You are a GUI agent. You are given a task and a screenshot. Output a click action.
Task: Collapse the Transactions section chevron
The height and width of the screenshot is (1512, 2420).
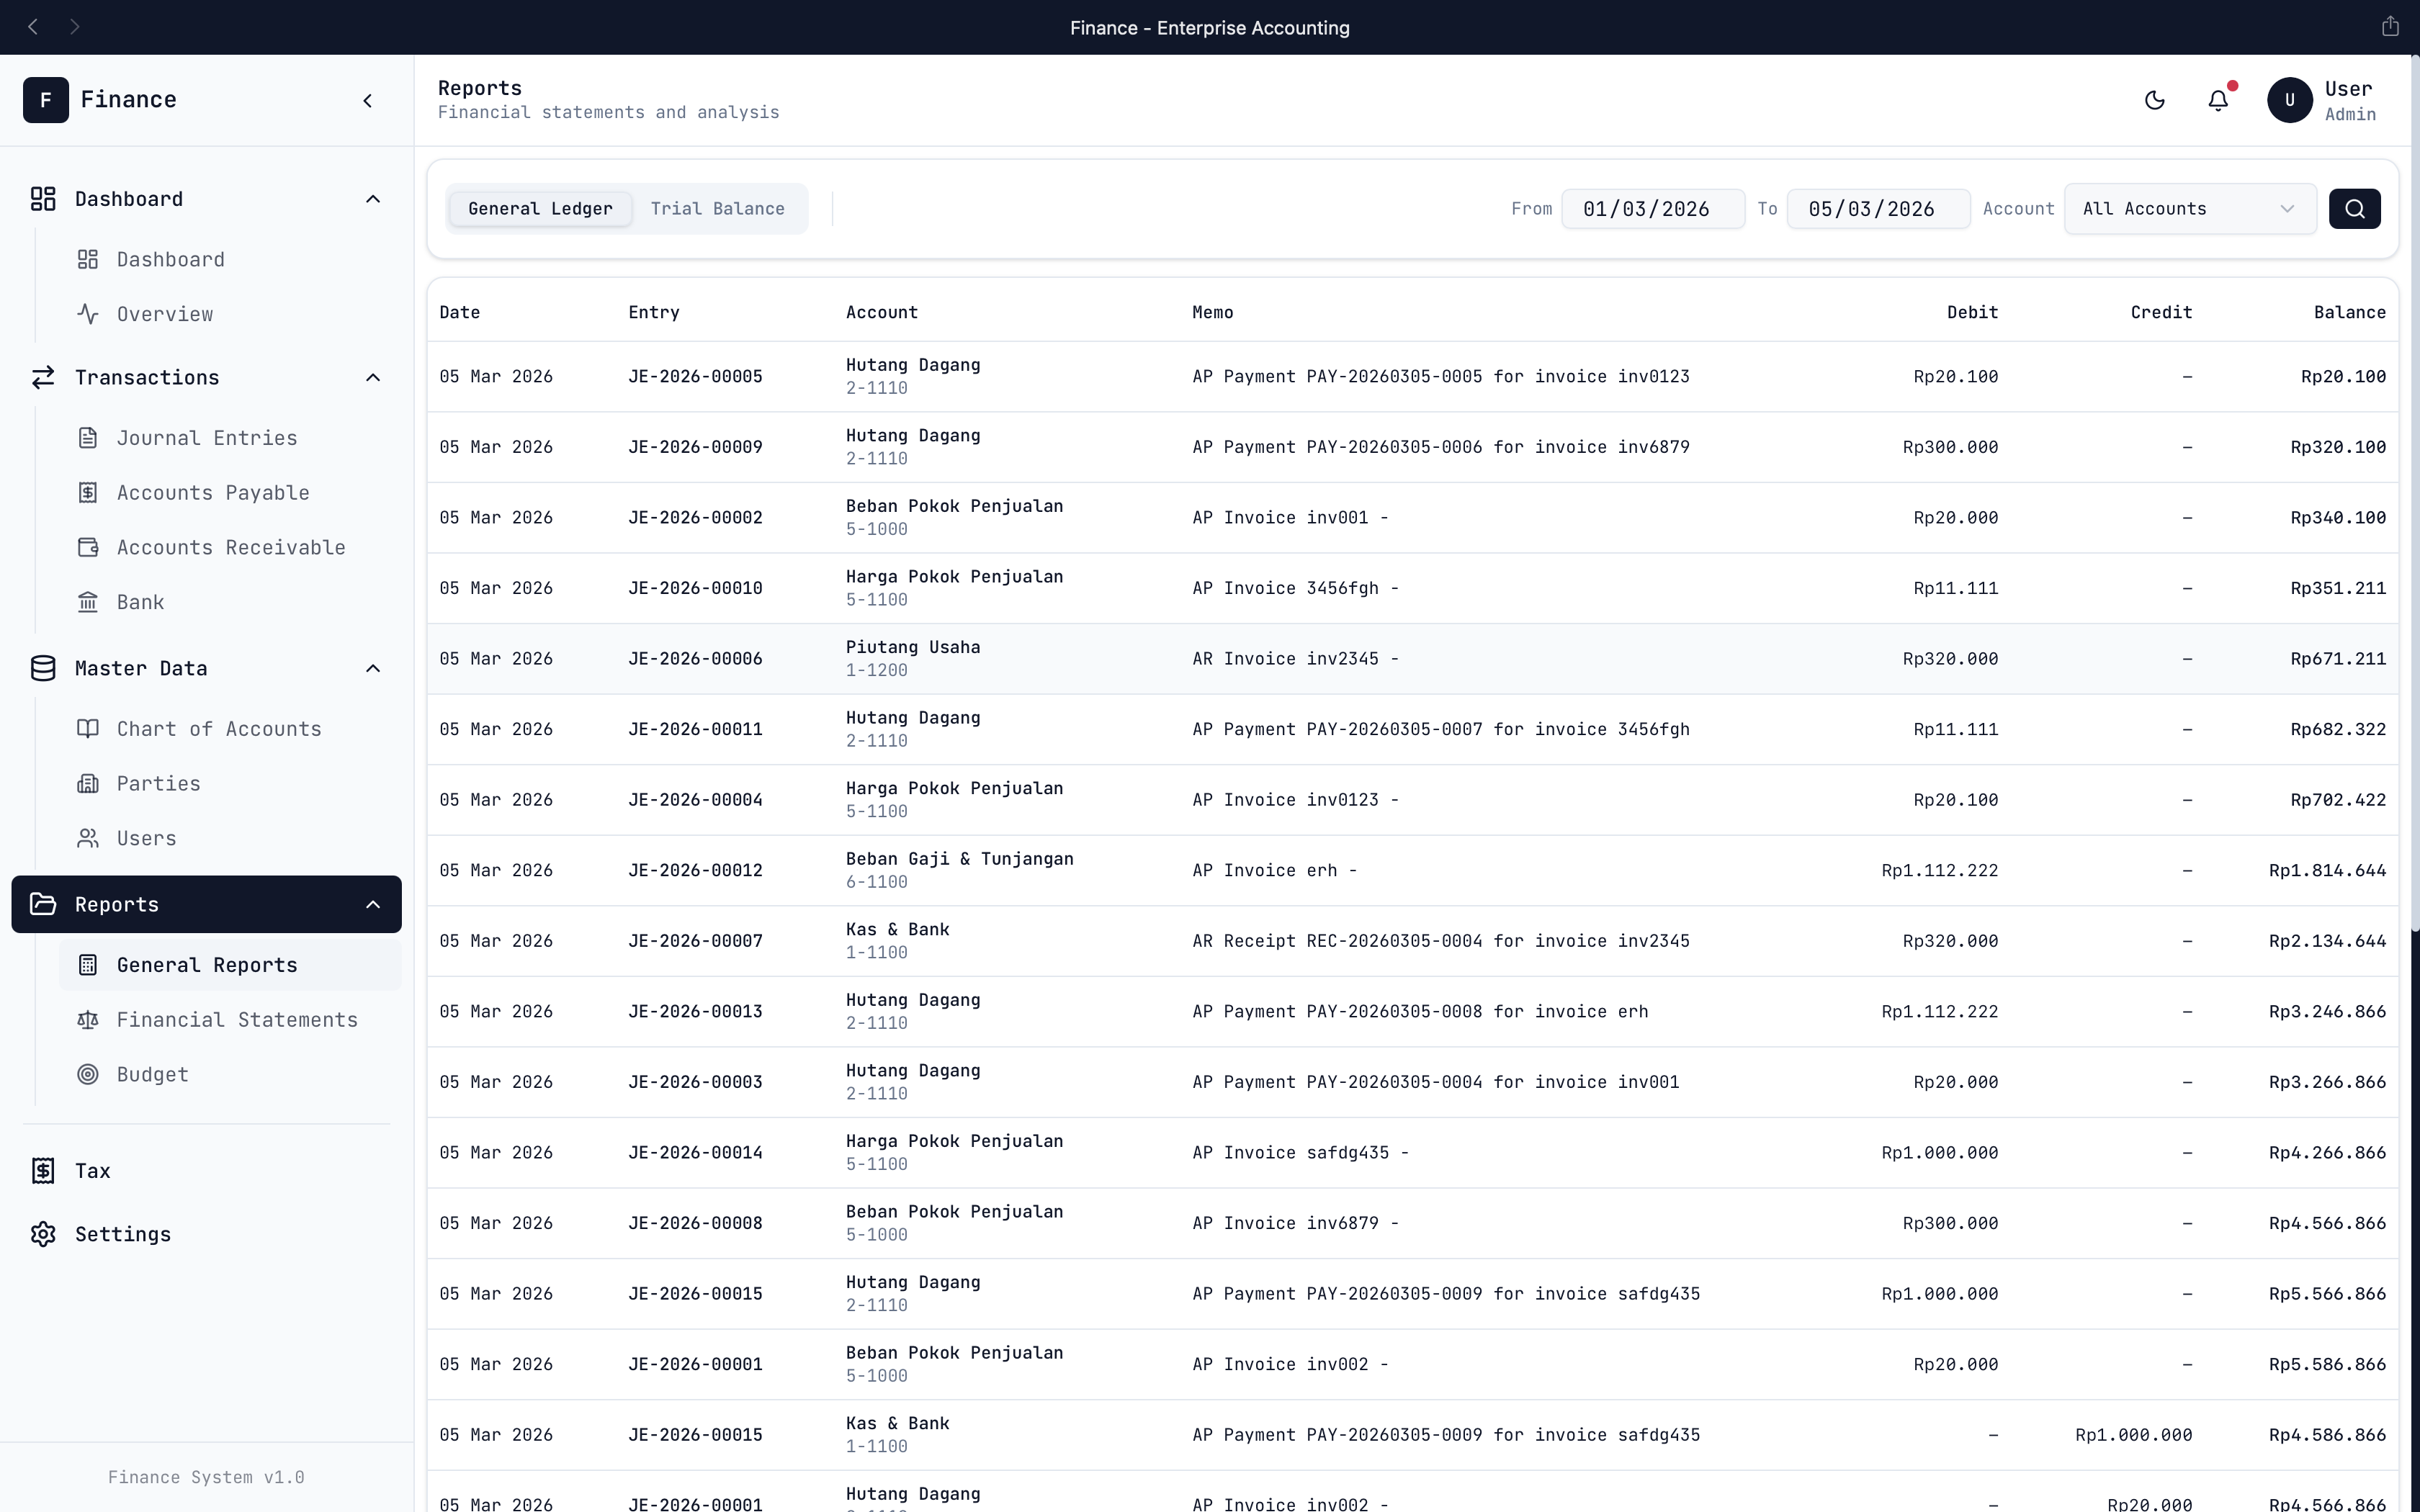tap(373, 377)
